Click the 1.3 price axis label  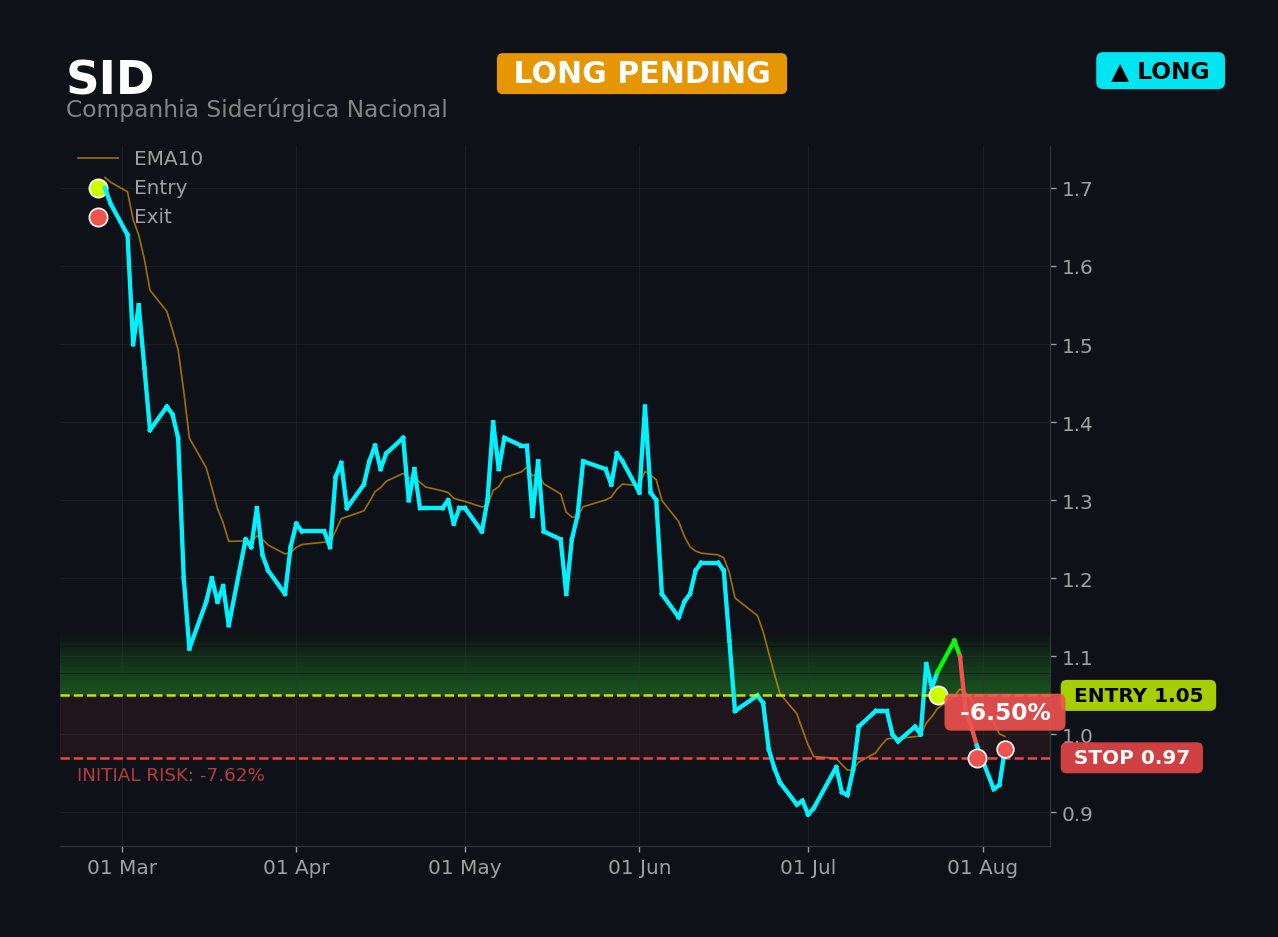pyautogui.click(x=1077, y=501)
